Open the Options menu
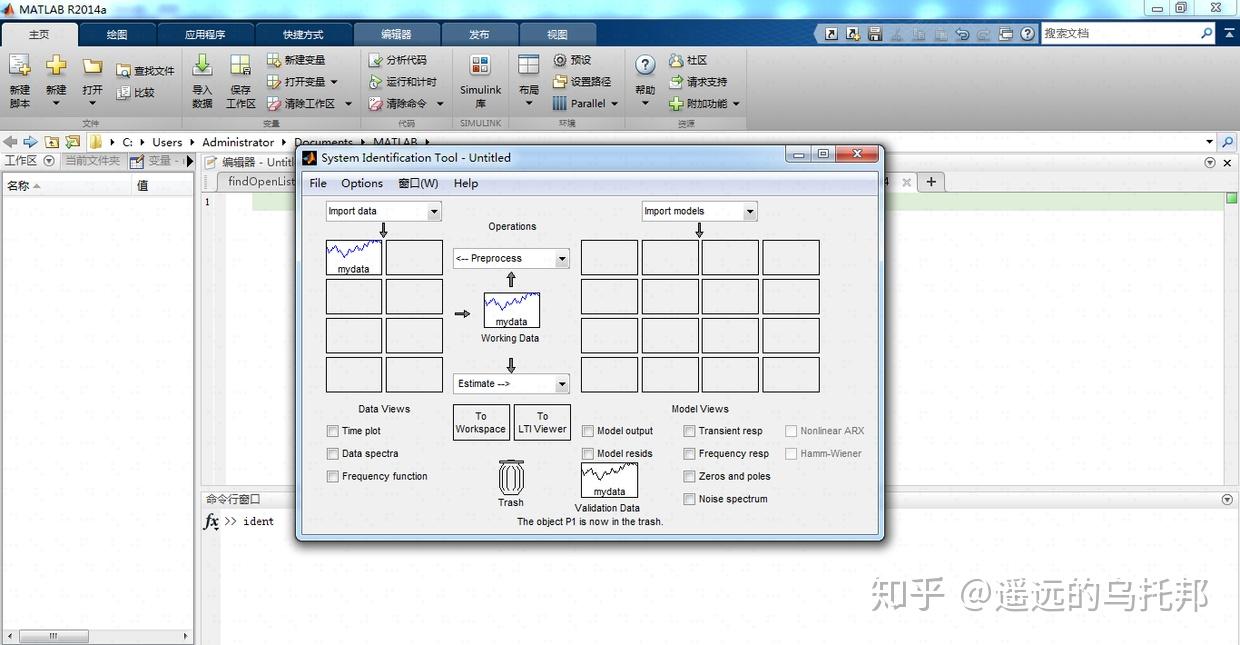 coord(361,183)
